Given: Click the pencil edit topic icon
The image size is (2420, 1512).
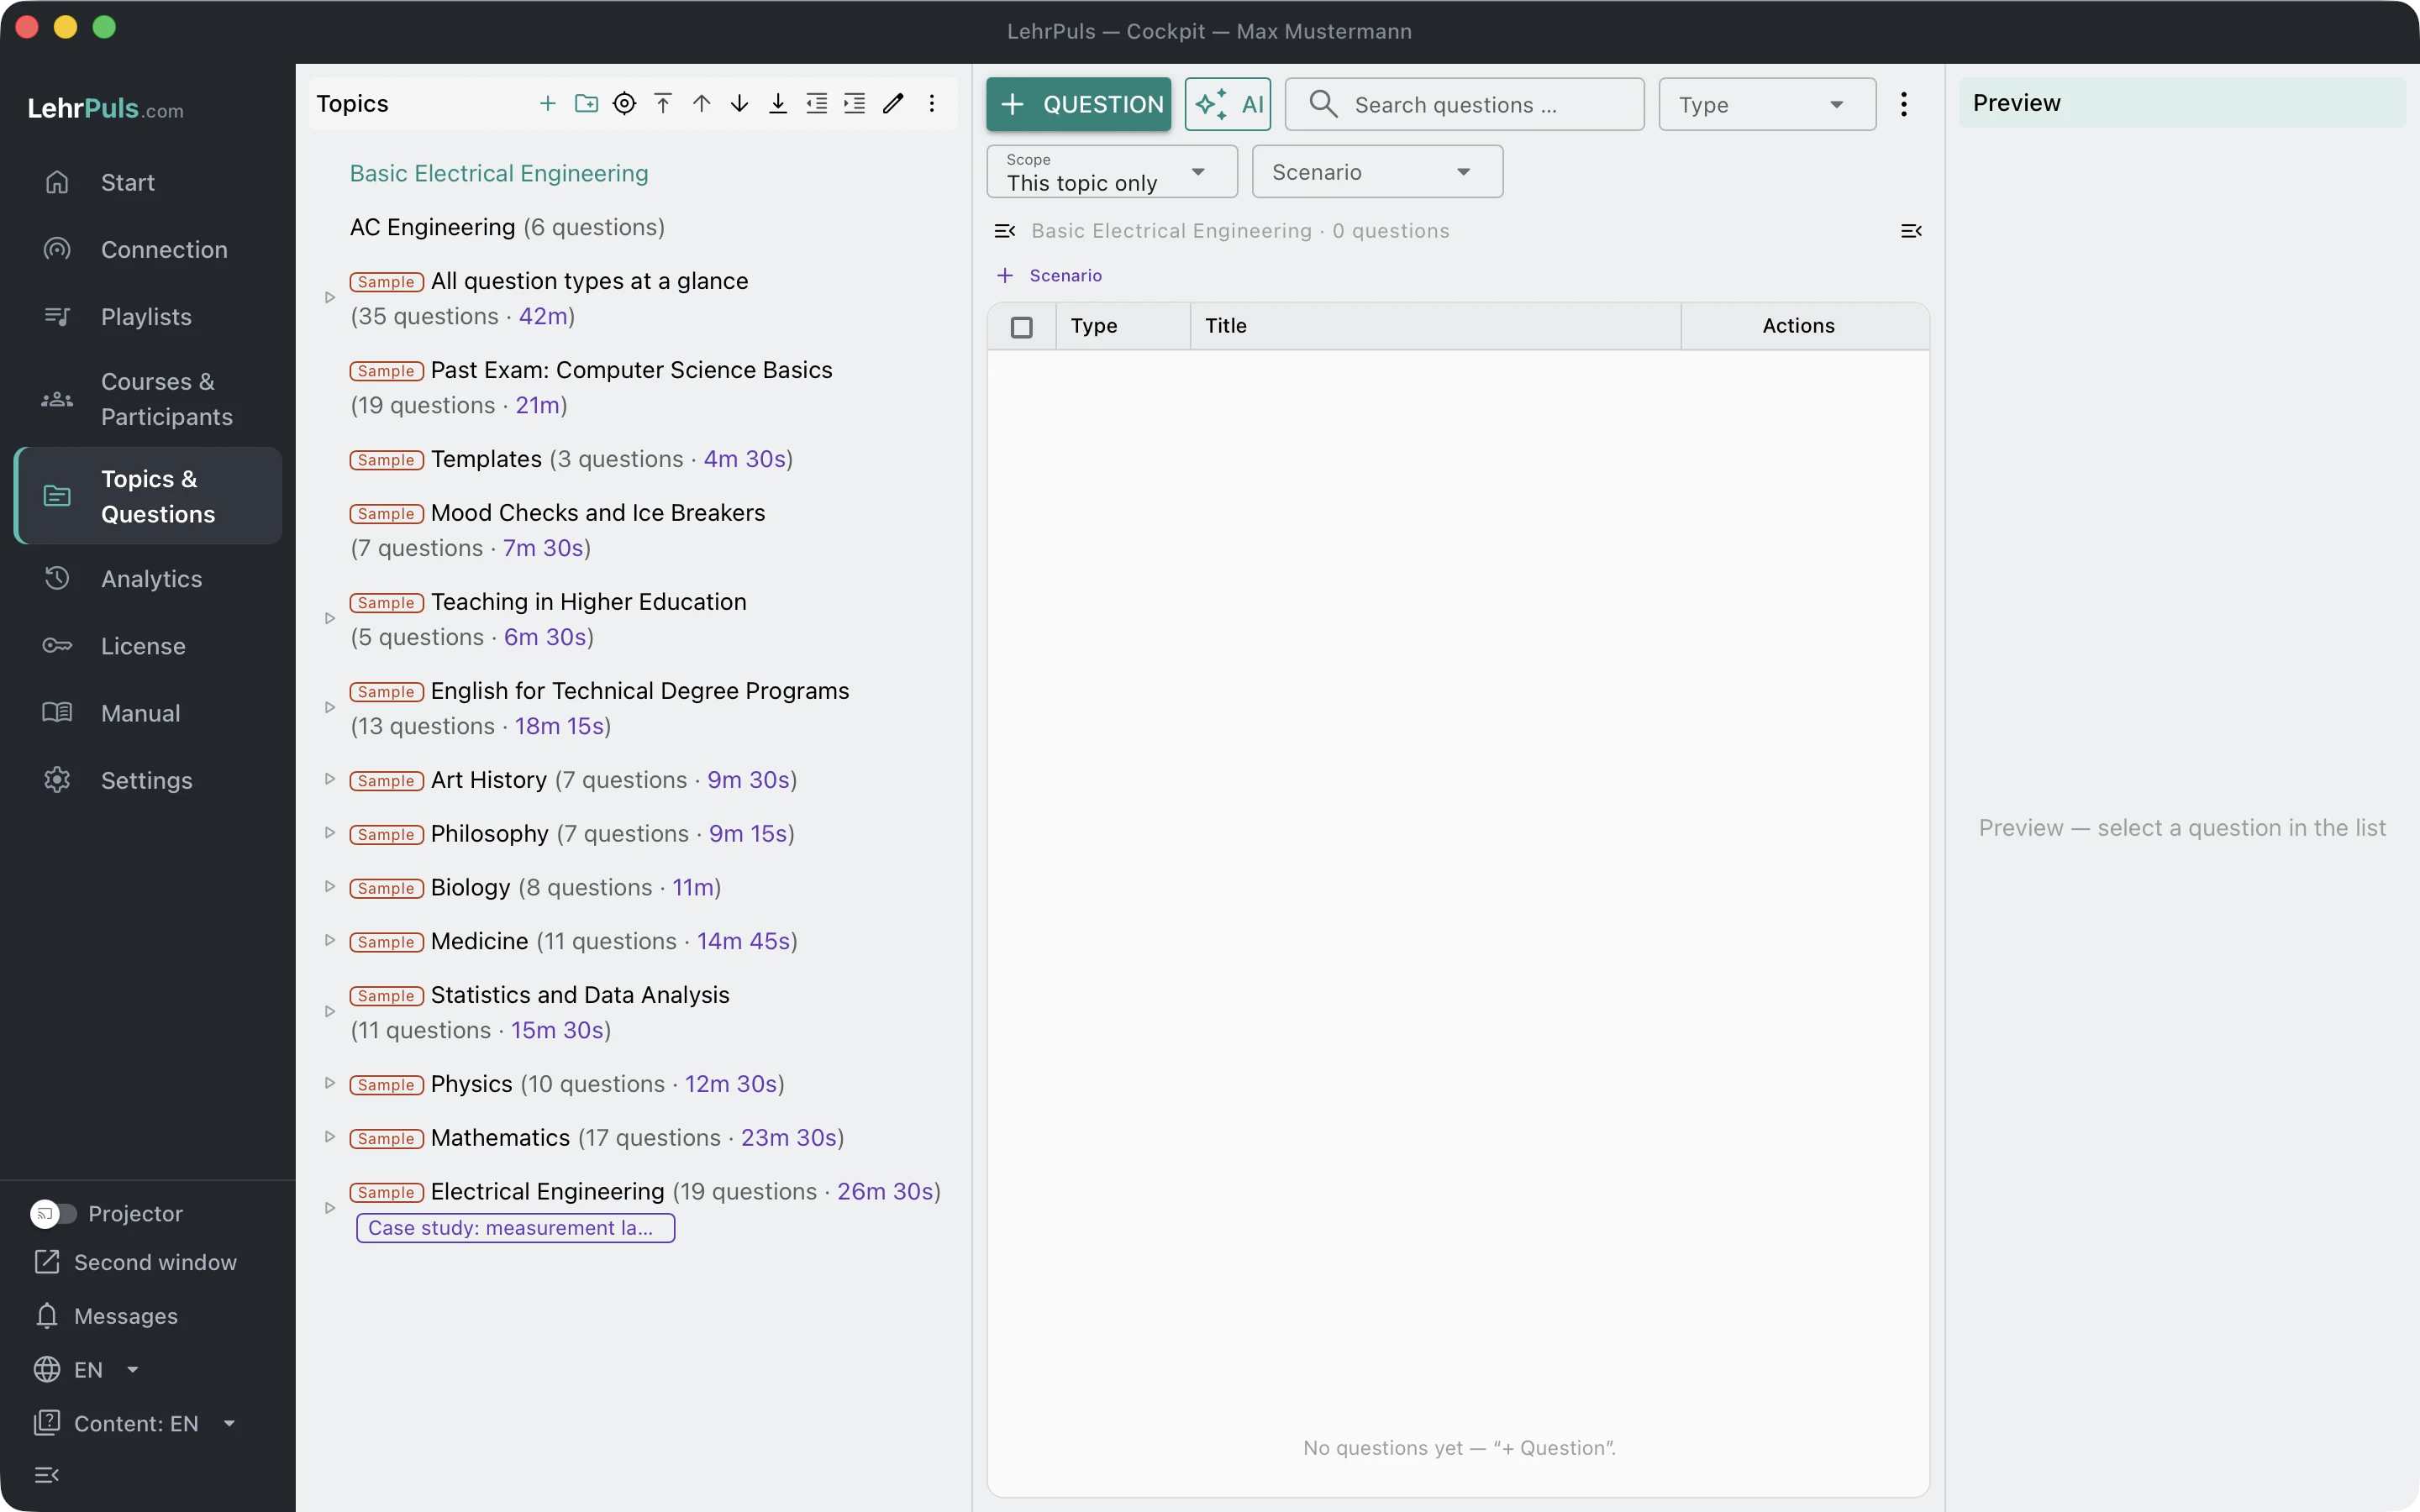Looking at the screenshot, I should [x=893, y=104].
